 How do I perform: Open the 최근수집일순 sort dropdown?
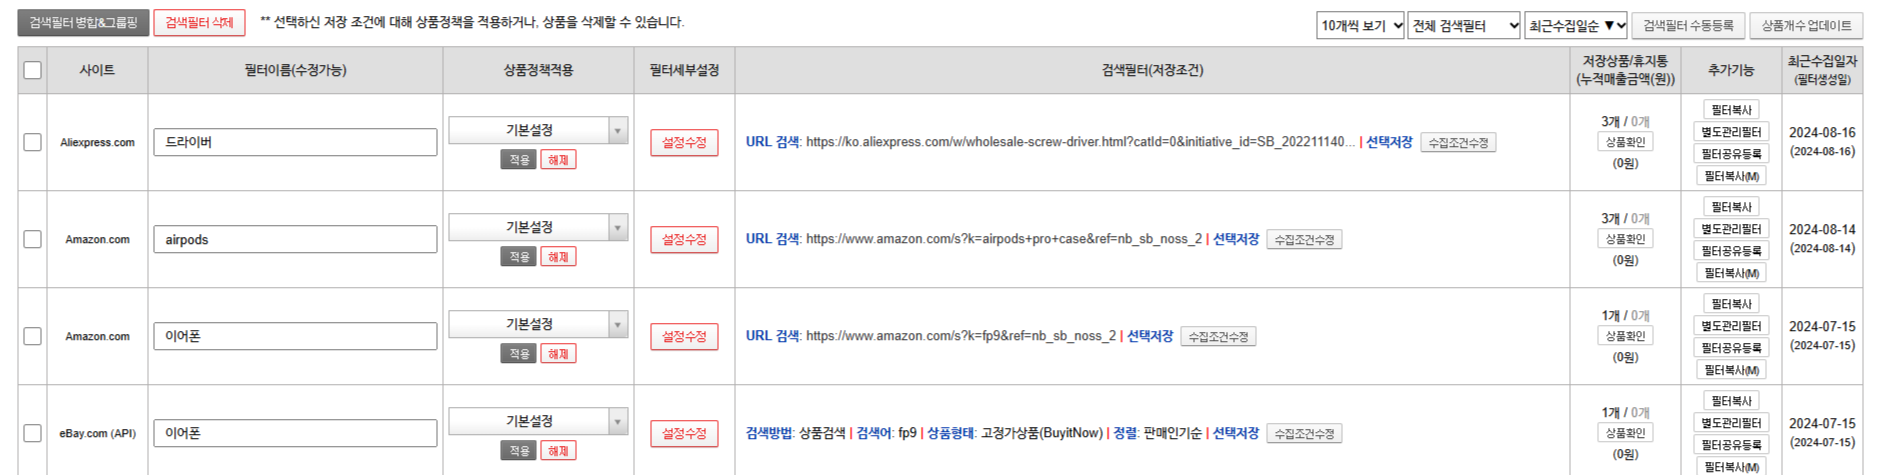pyautogui.click(x=1576, y=25)
